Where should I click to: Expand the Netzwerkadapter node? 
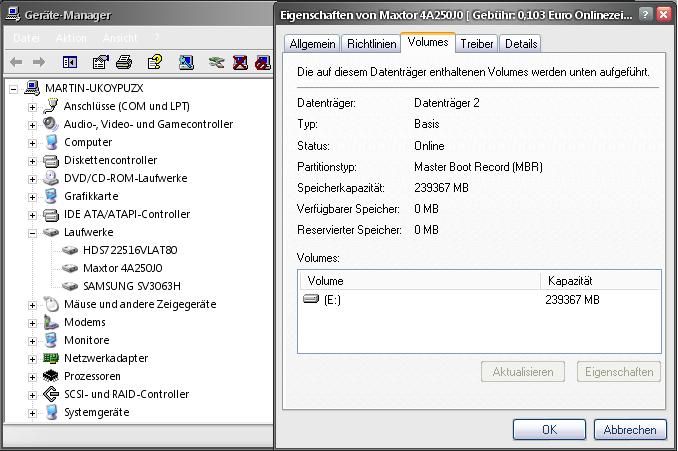tap(32, 359)
